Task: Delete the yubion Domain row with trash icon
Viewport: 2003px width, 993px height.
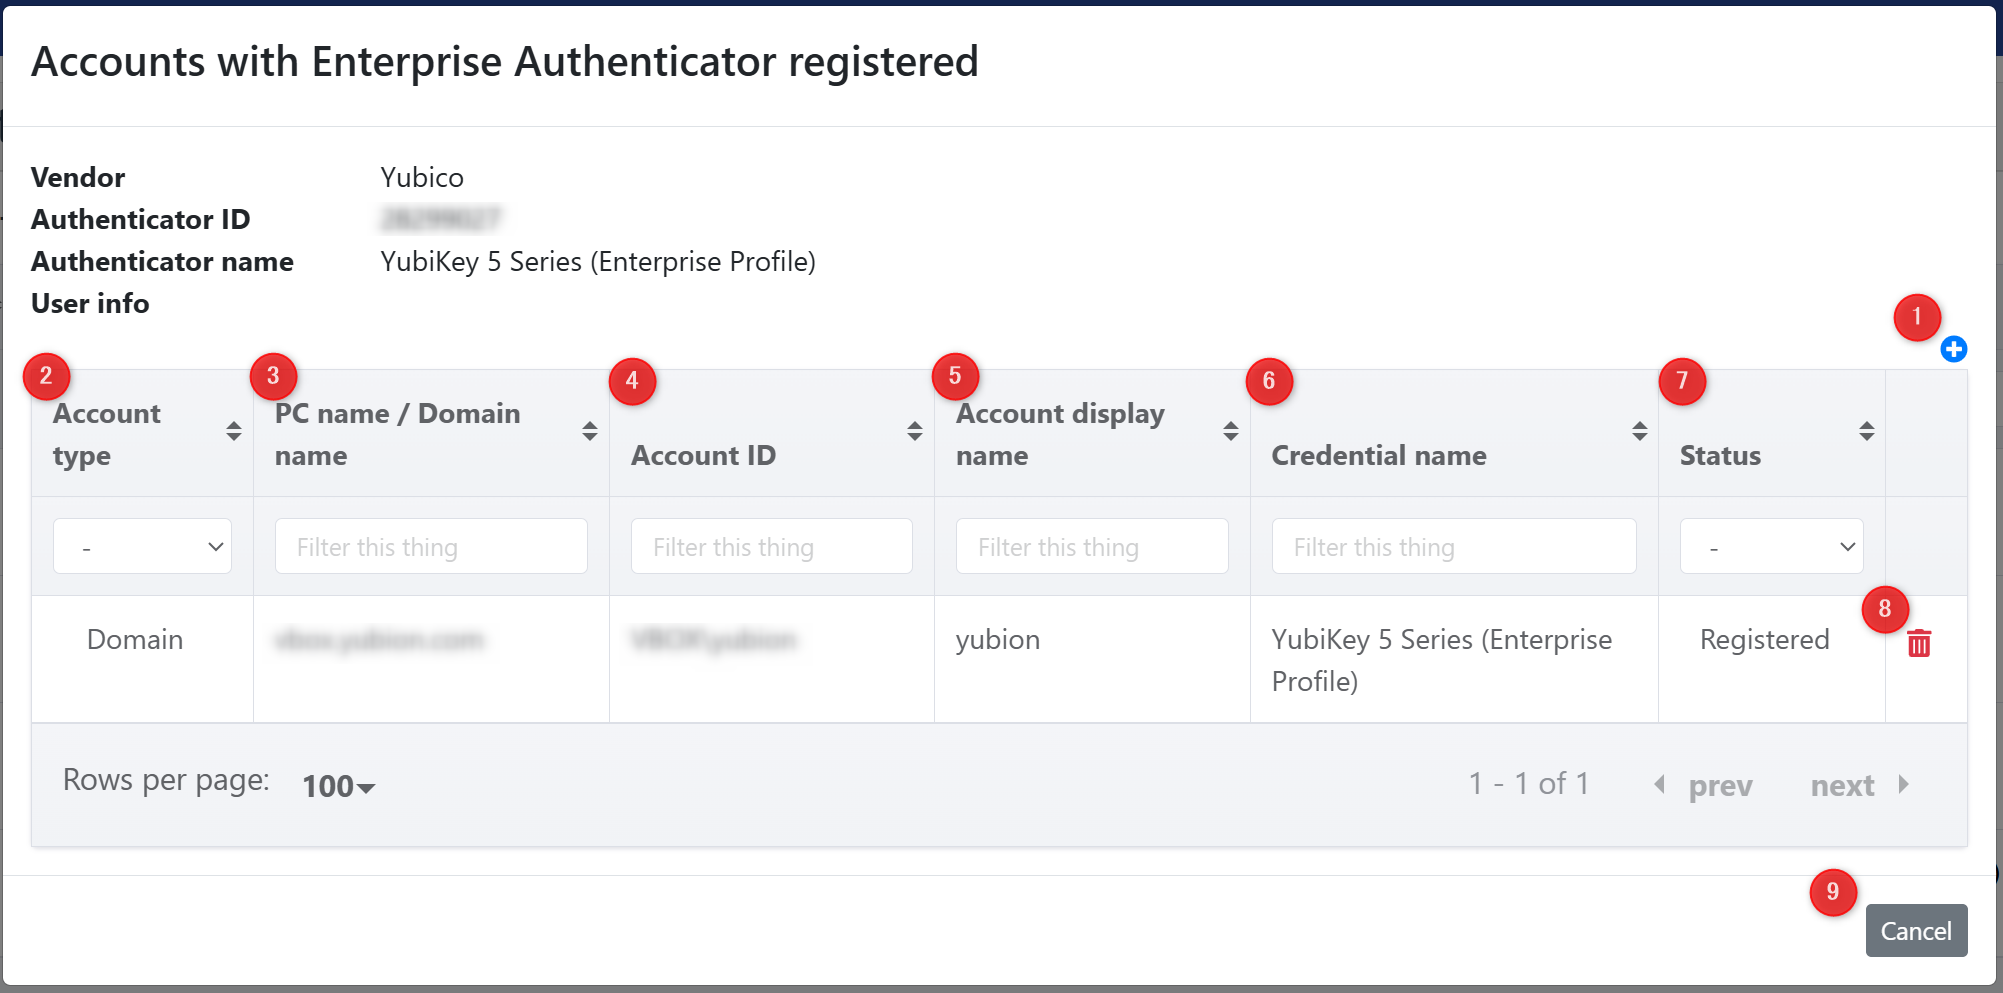Action: pos(1918,643)
